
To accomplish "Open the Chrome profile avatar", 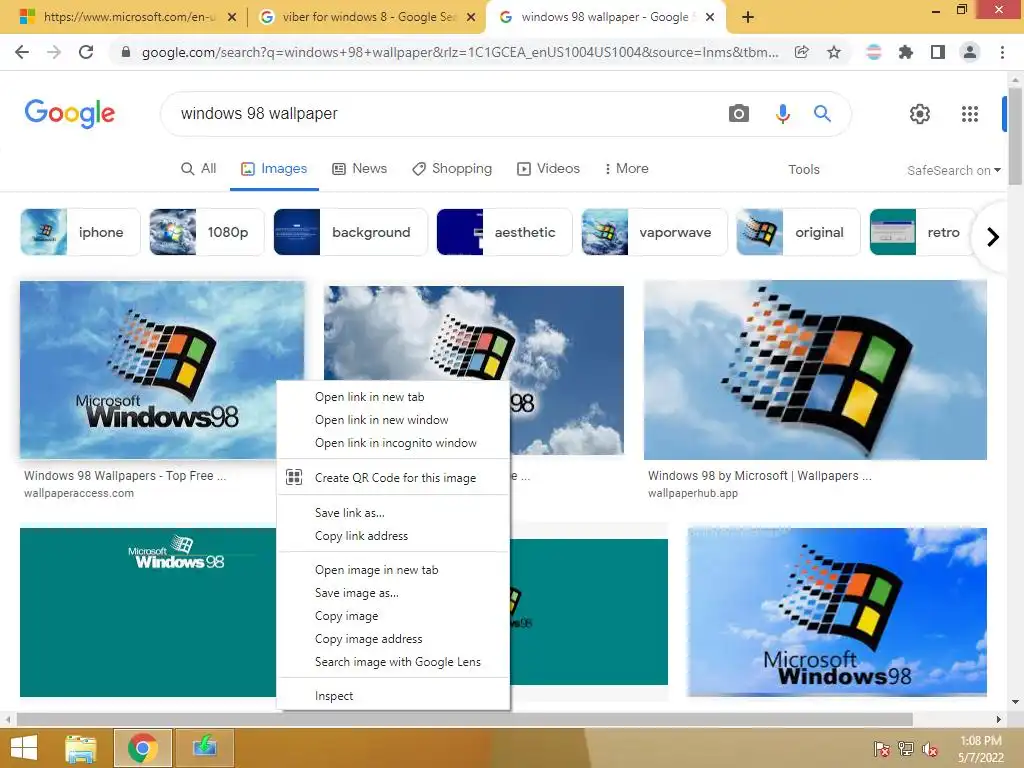I will pos(970,52).
